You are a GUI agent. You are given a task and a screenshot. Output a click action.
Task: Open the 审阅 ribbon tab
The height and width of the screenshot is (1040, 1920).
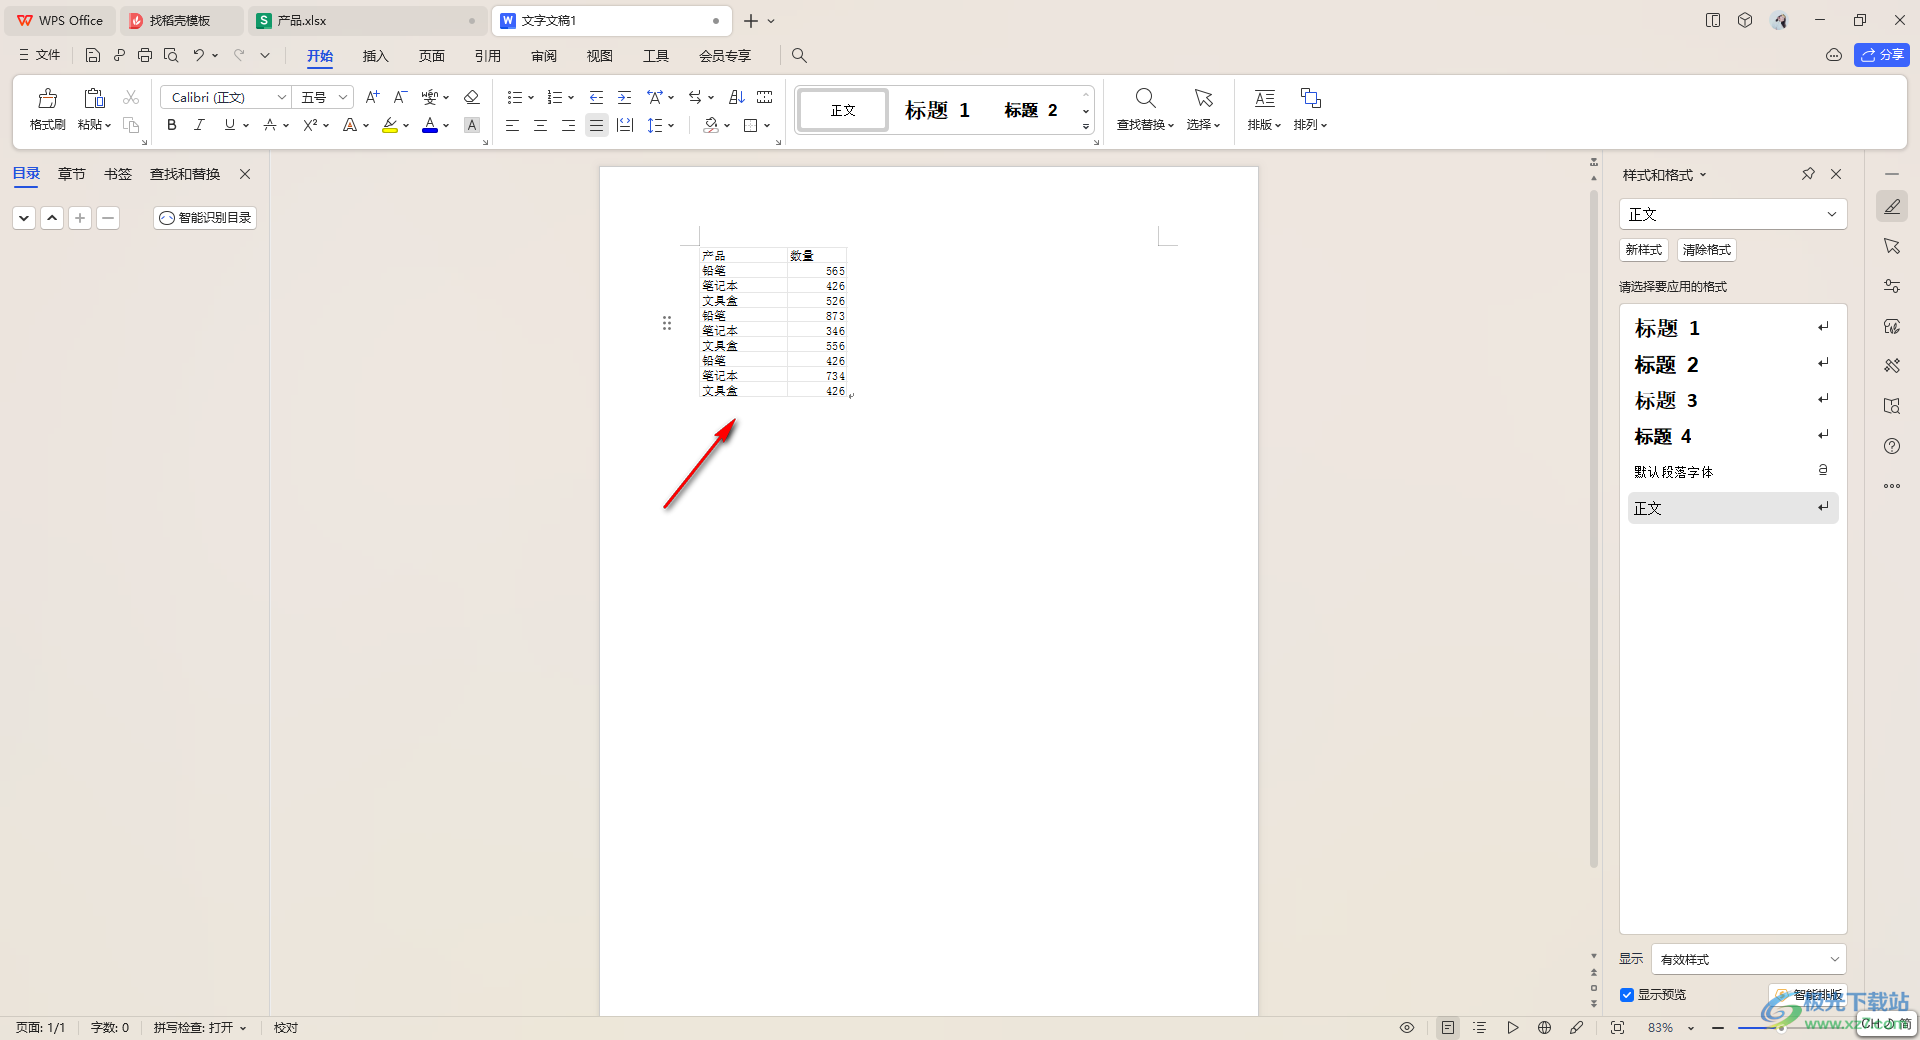tap(543, 56)
